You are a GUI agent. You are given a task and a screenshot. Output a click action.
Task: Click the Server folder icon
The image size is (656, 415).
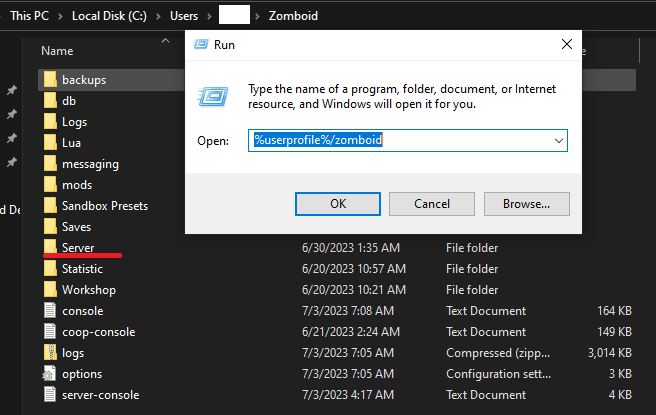pyautogui.click(x=51, y=247)
